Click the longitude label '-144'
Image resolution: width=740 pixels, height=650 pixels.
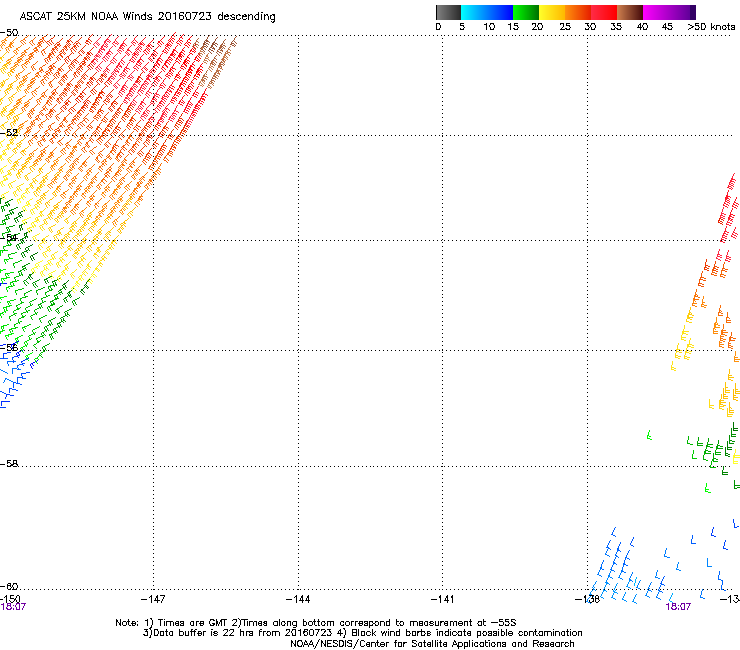click(x=298, y=599)
